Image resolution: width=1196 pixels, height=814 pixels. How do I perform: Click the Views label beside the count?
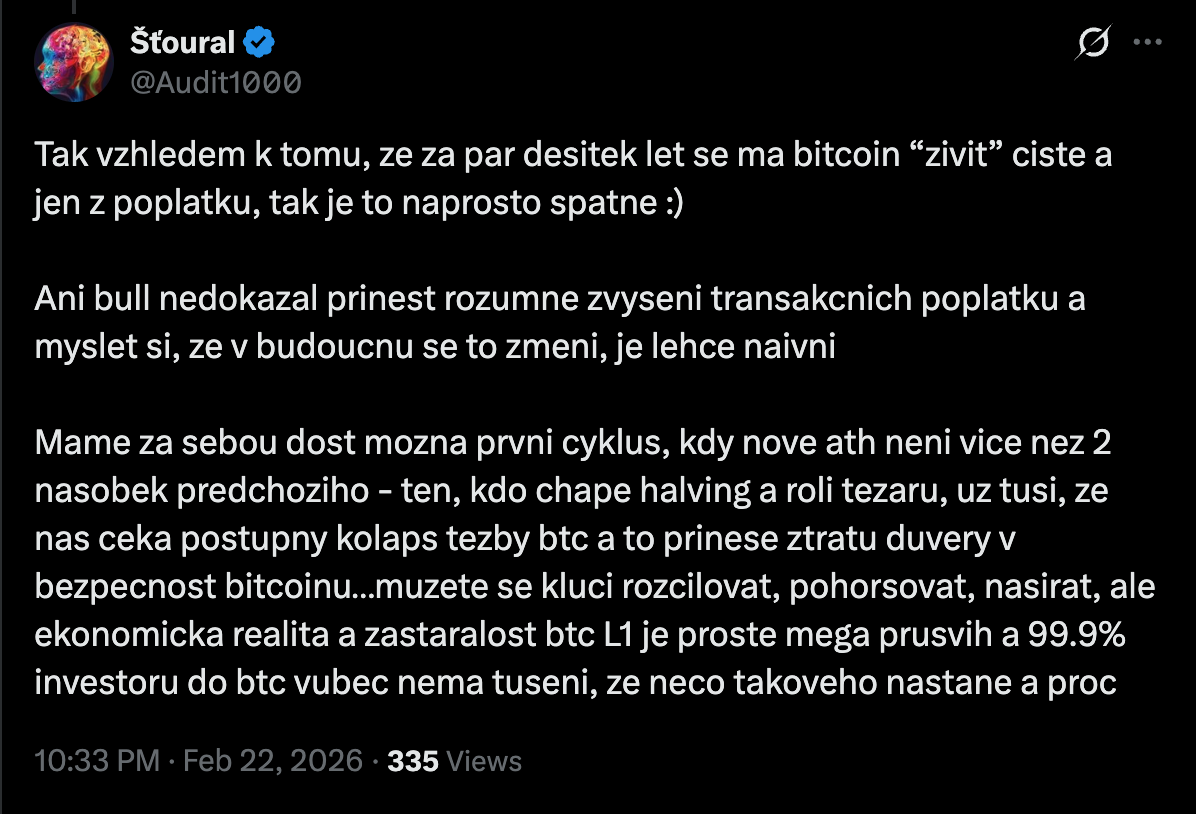click(x=484, y=761)
